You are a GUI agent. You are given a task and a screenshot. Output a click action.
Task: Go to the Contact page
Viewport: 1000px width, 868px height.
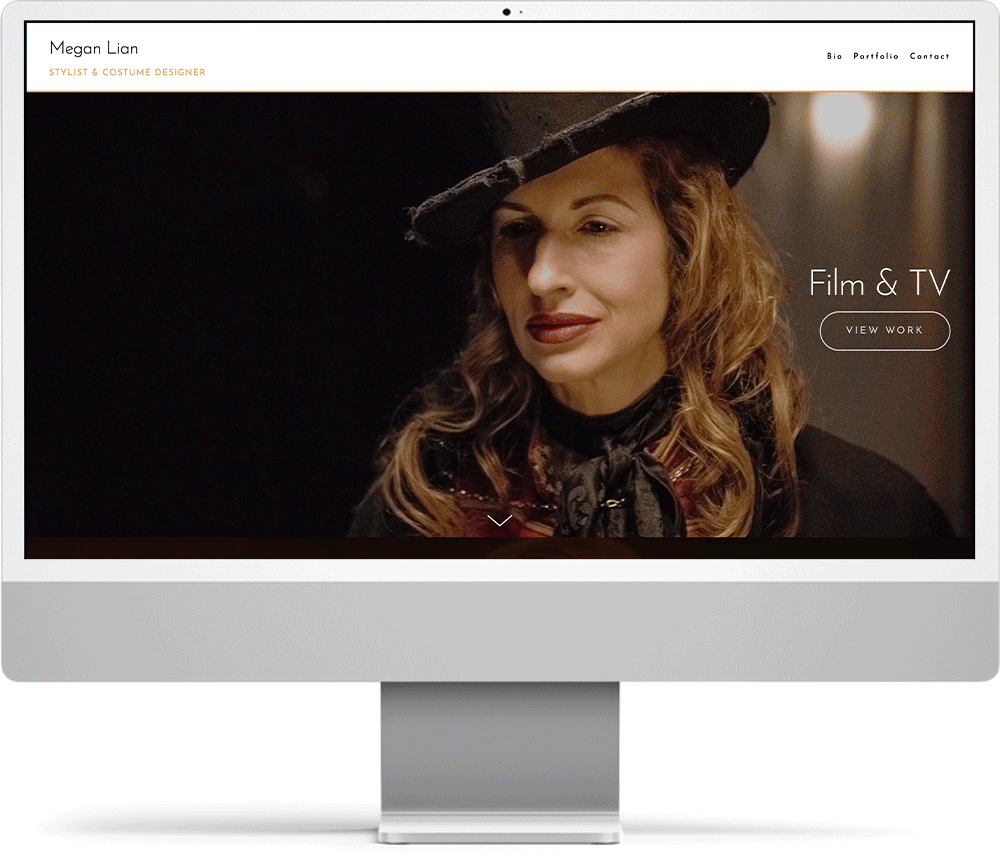coord(929,56)
